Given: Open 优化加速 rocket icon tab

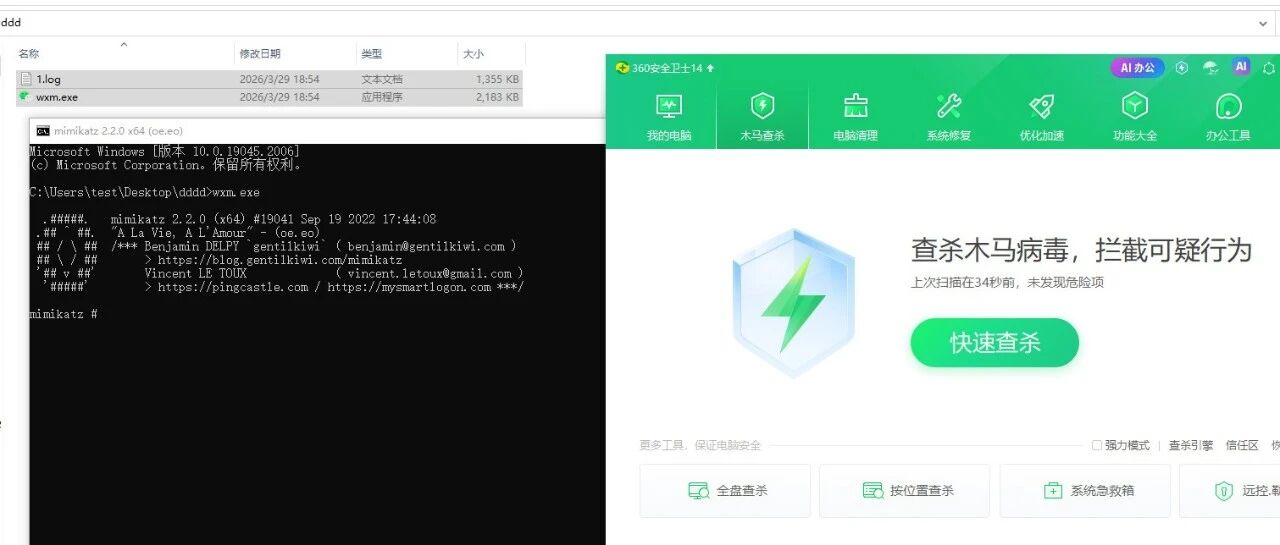Looking at the screenshot, I should coord(1041,117).
